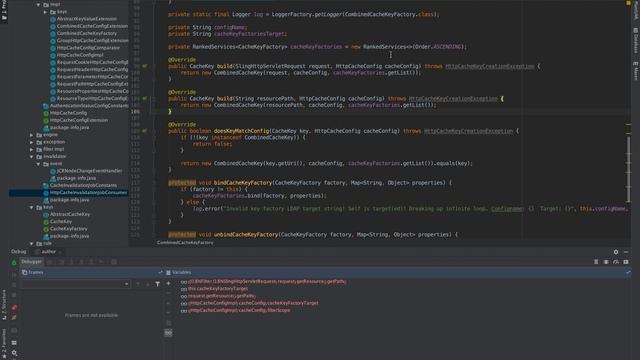Open Debug panel settings gear
The width and height of the screenshot is (640, 360).
(x=616, y=252)
